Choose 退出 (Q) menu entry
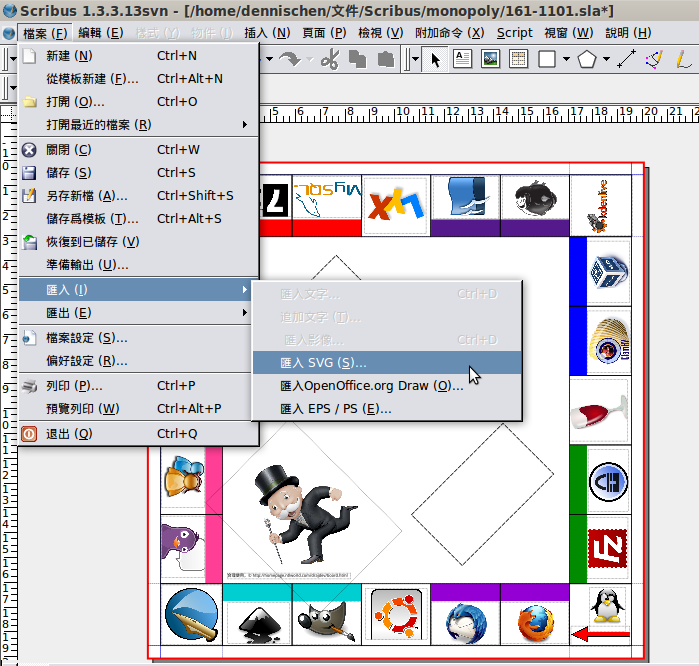 pos(138,434)
